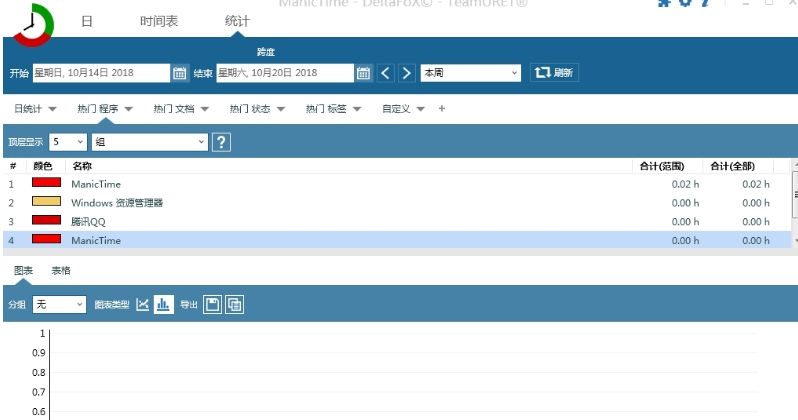Select the bar chart type icon

point(163,304)
